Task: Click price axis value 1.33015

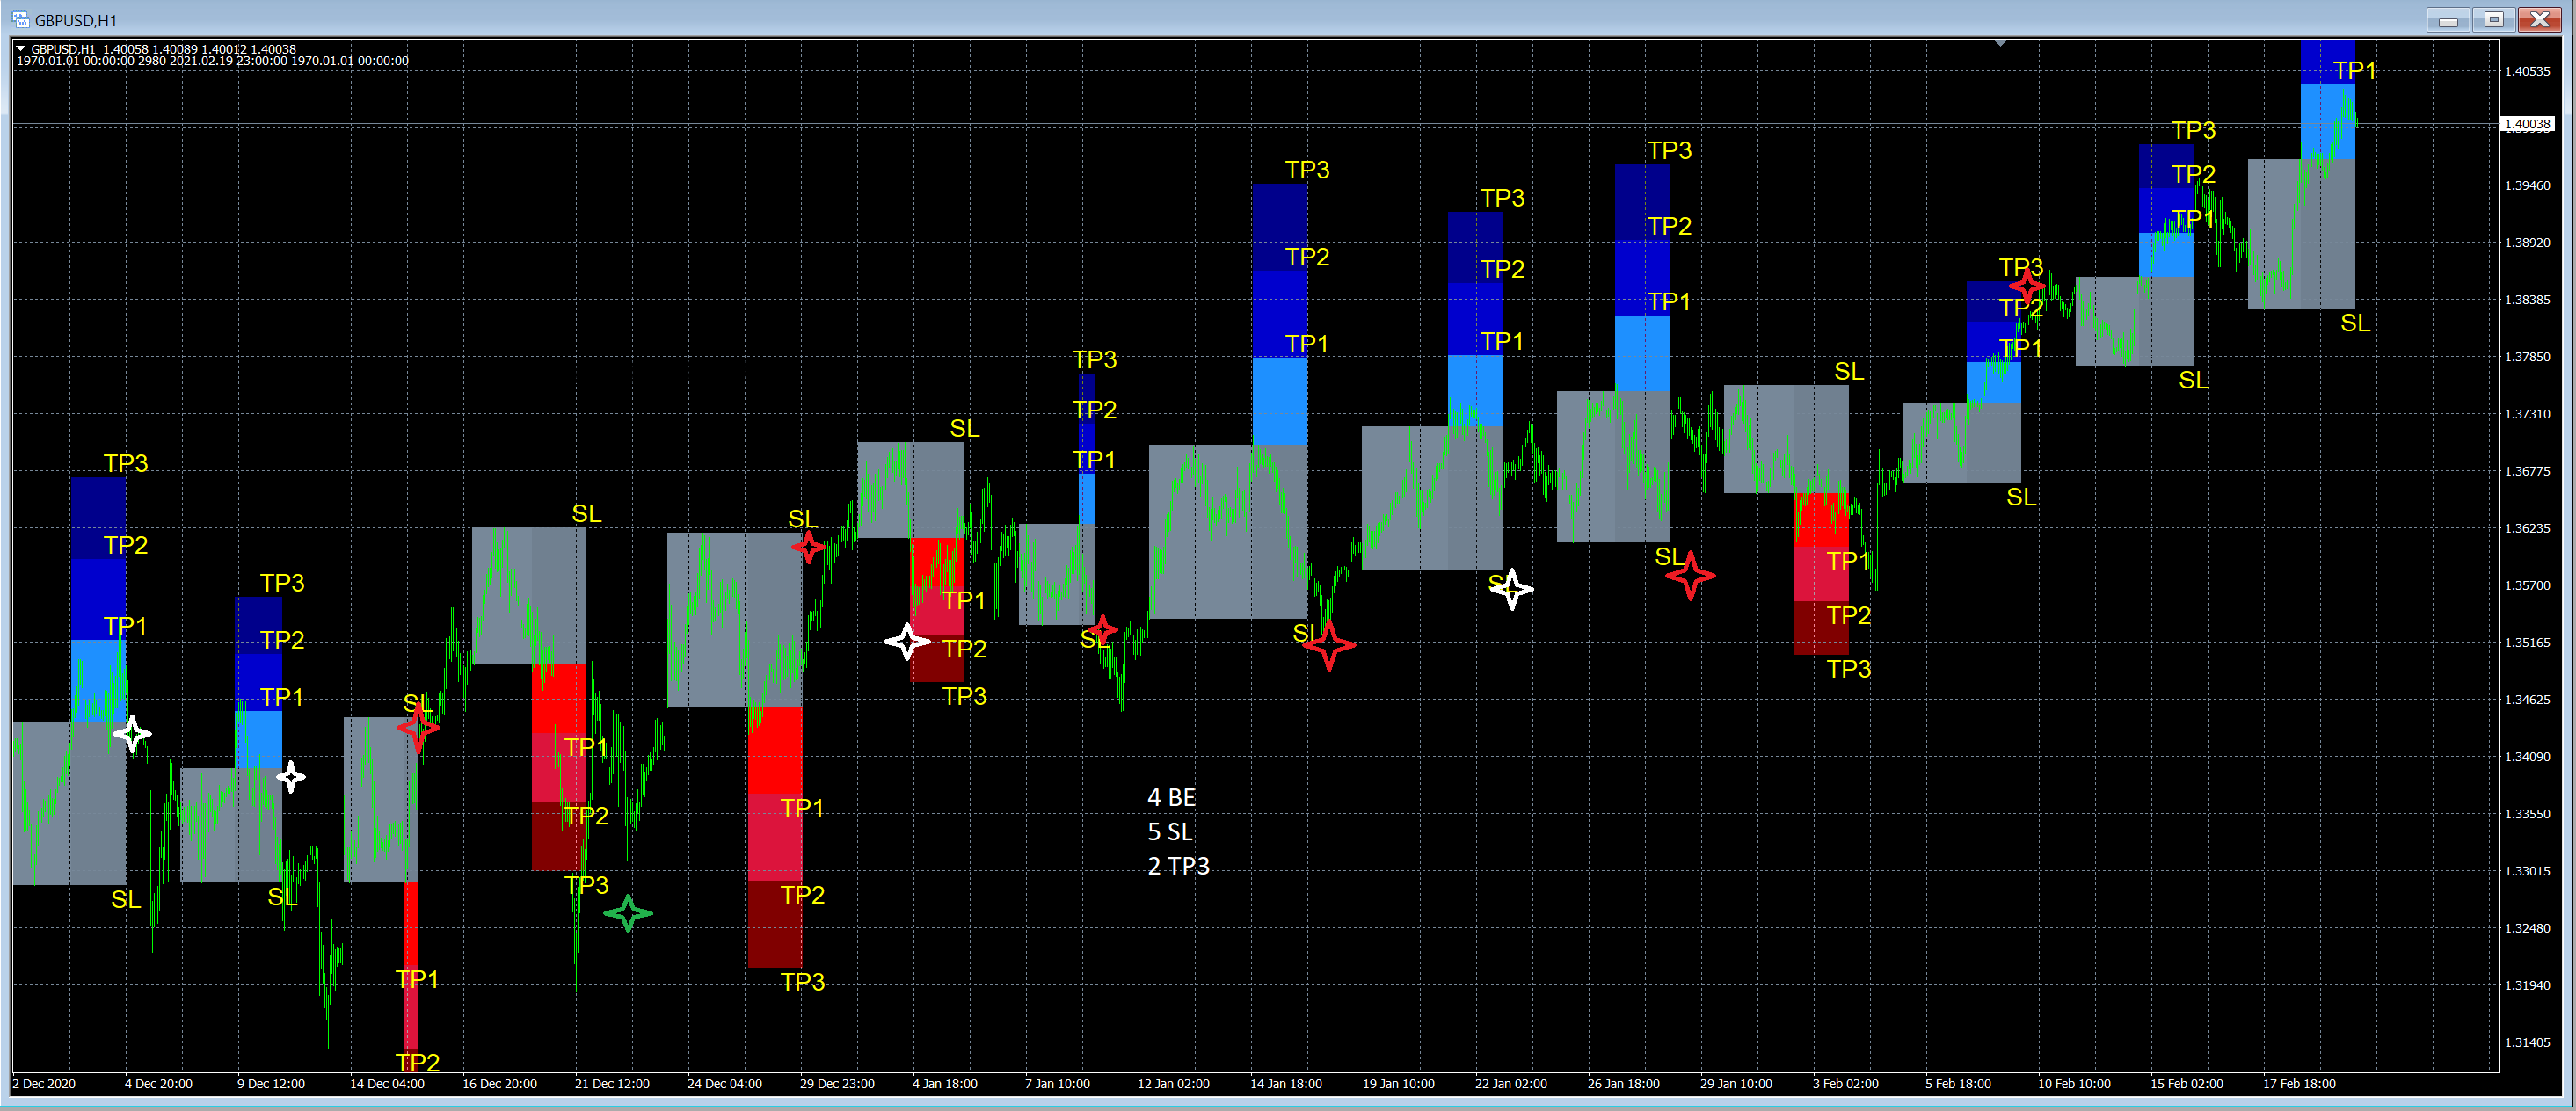Action: 2527,870
